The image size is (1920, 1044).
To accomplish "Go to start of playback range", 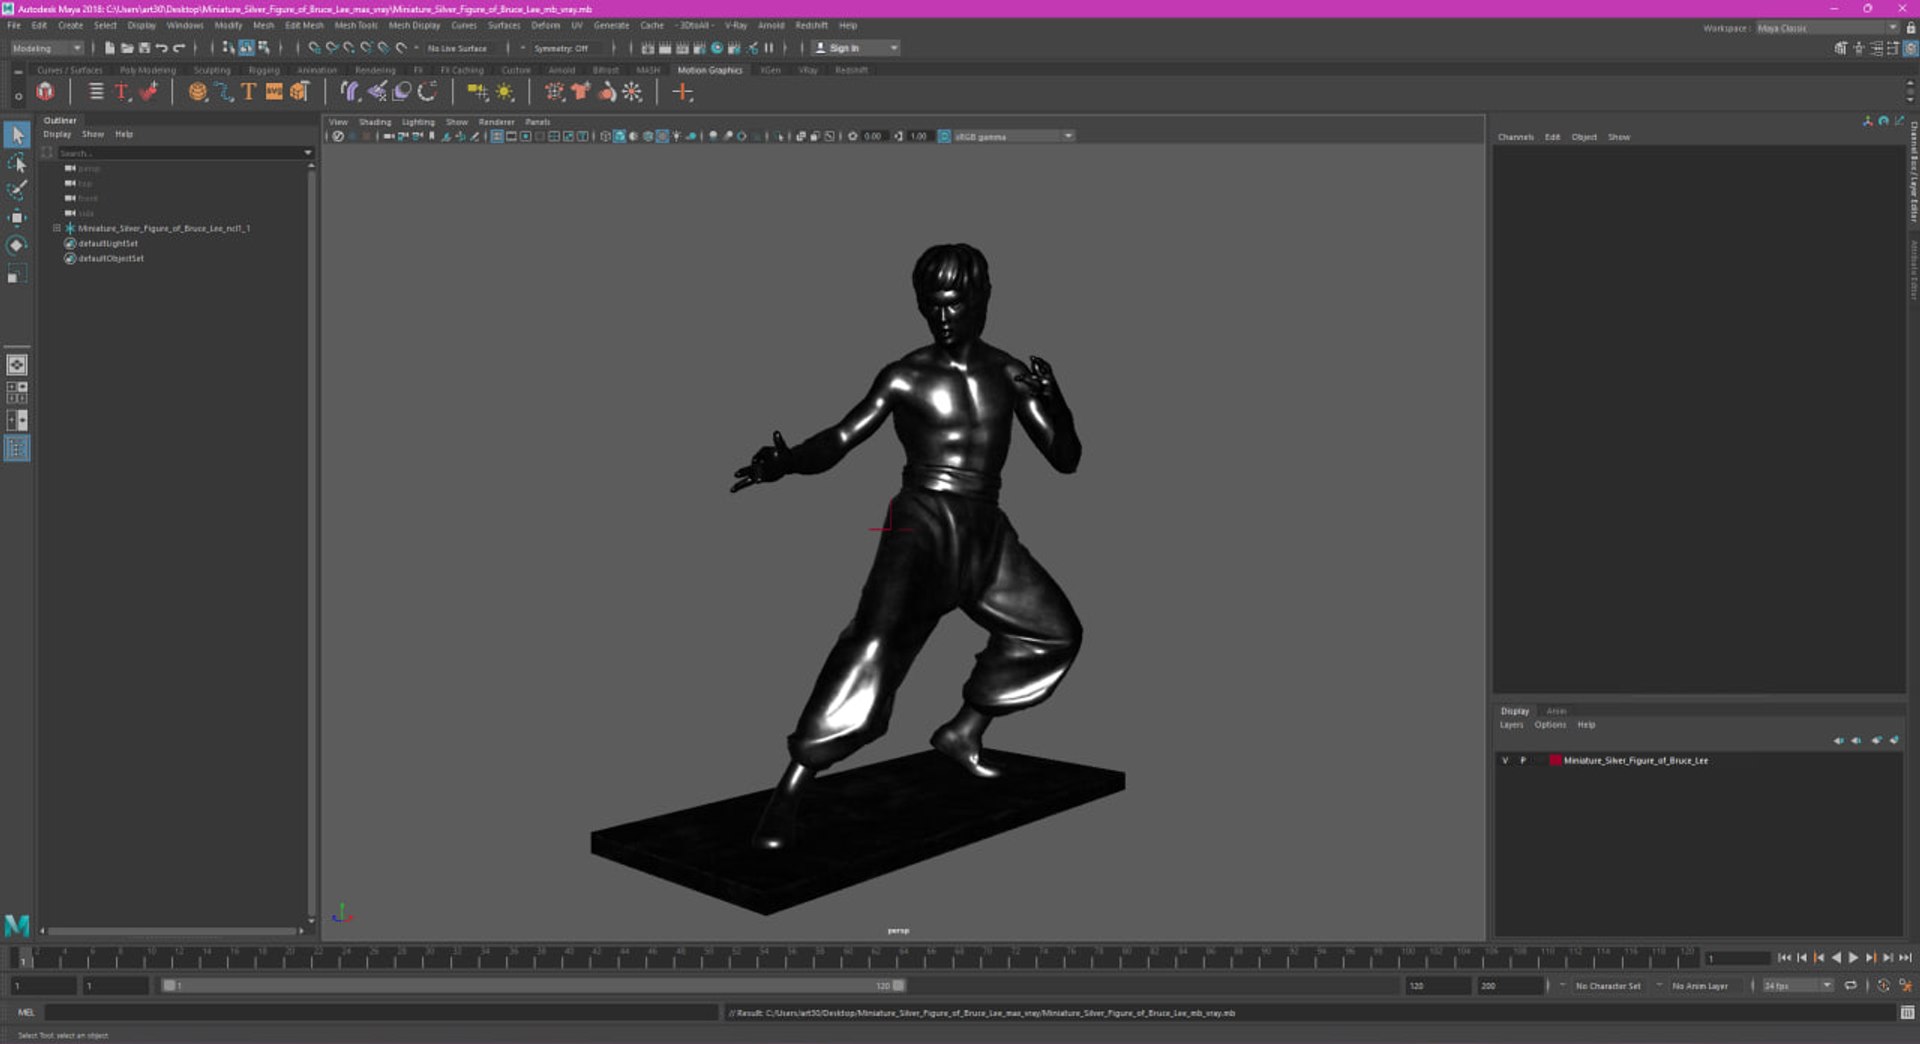I will click(1784, 958).
